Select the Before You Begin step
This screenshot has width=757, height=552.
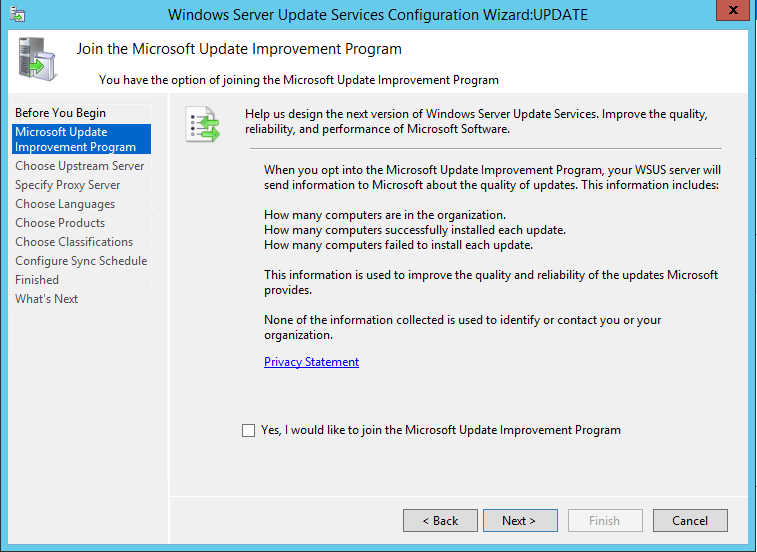(x=60, y=113)
